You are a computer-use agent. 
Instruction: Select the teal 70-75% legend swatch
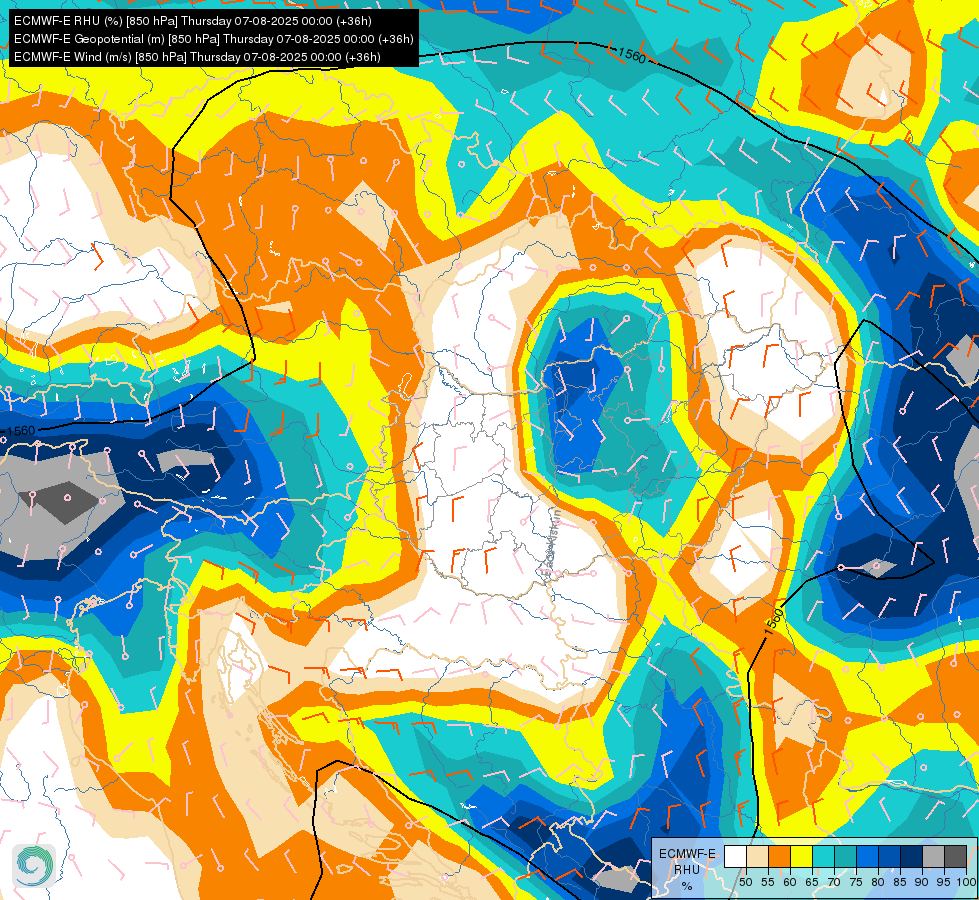click(x=845, y=856)
